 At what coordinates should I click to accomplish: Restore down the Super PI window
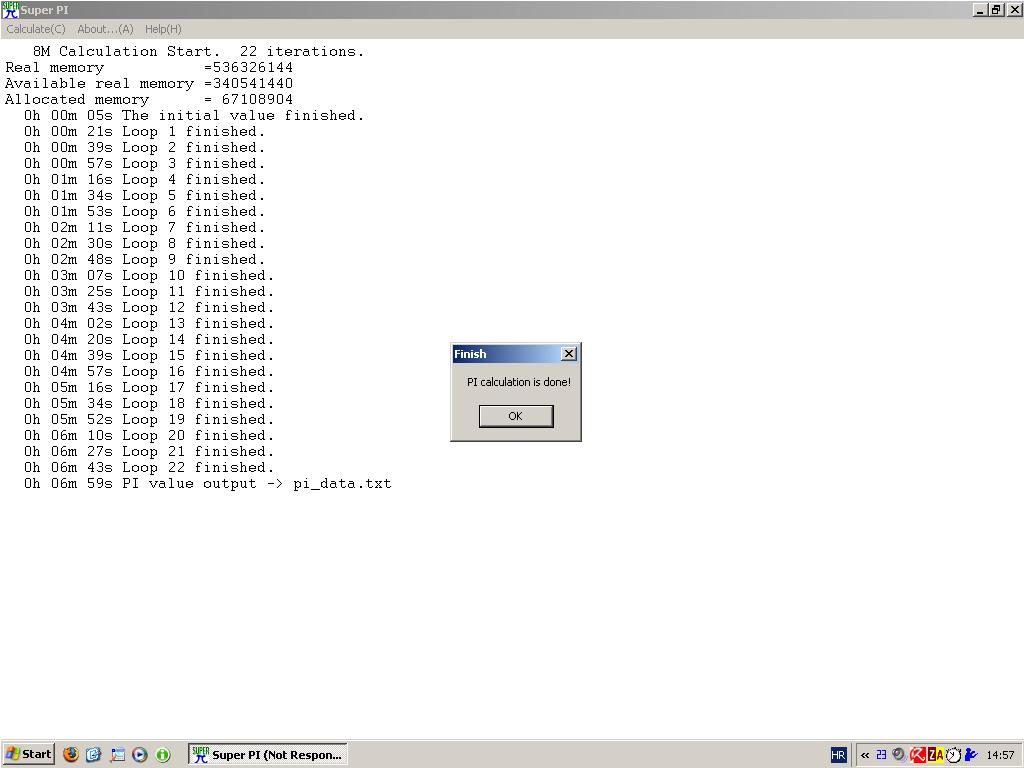tap(995, 10)
